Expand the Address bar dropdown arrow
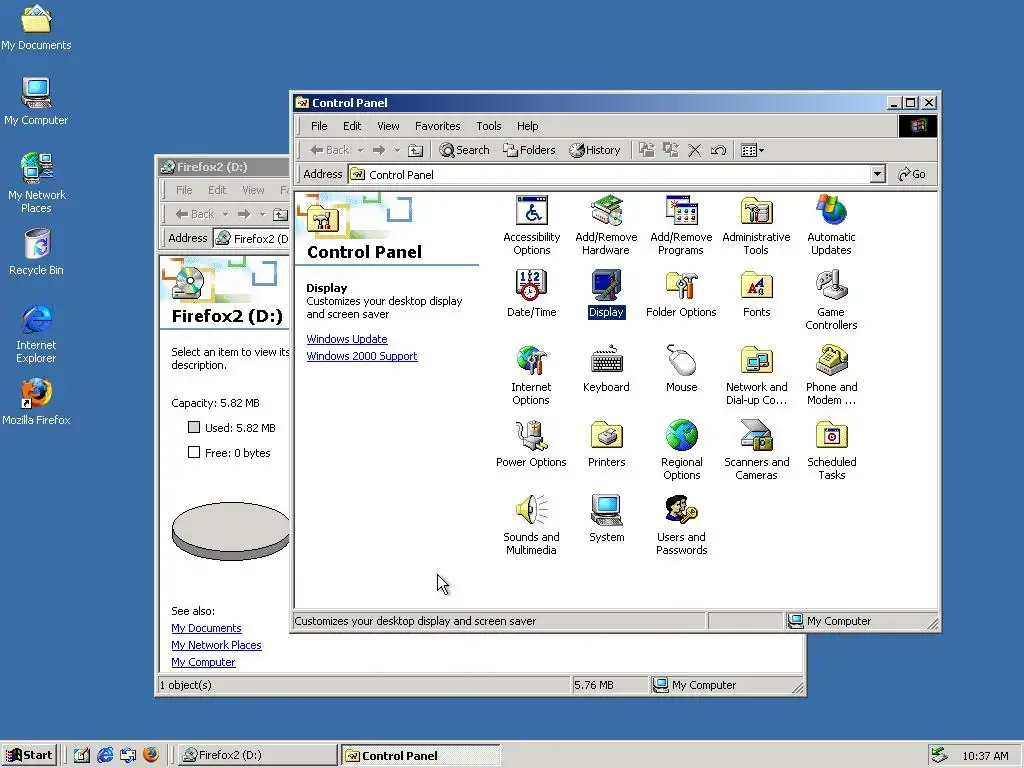The image size is (1024, 768). (x=878, y=174)
